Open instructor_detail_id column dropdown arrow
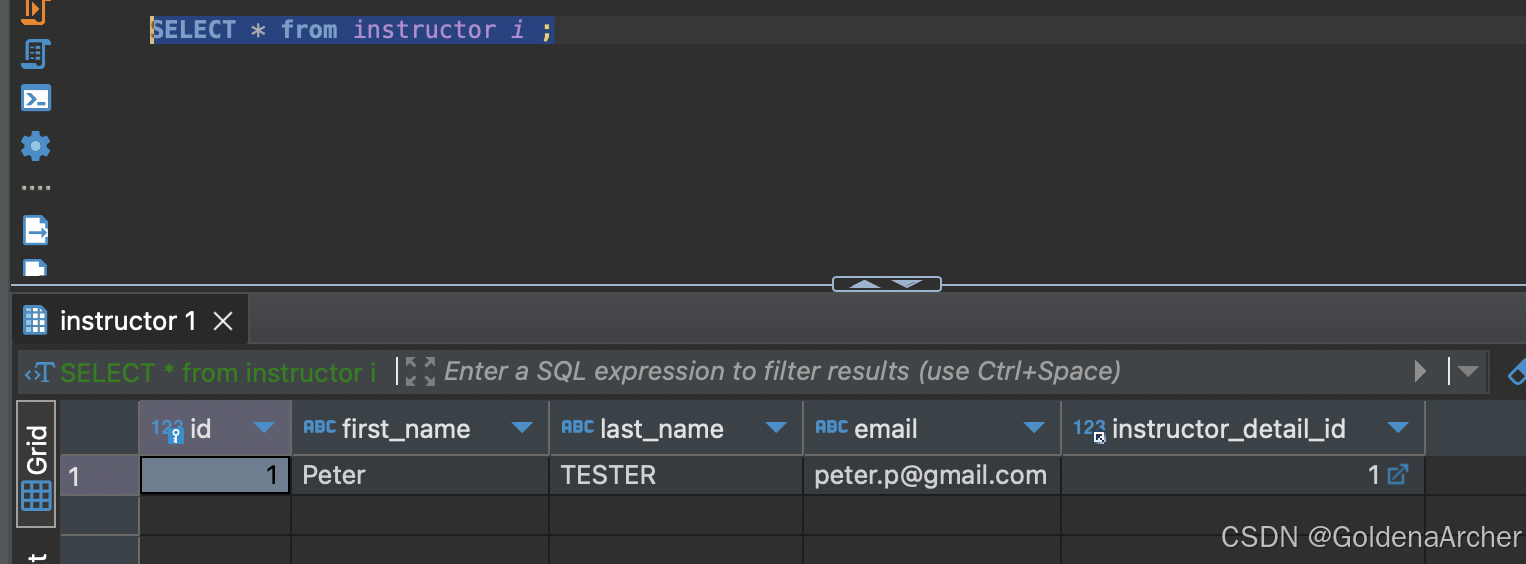 (x=1398, y=428)
